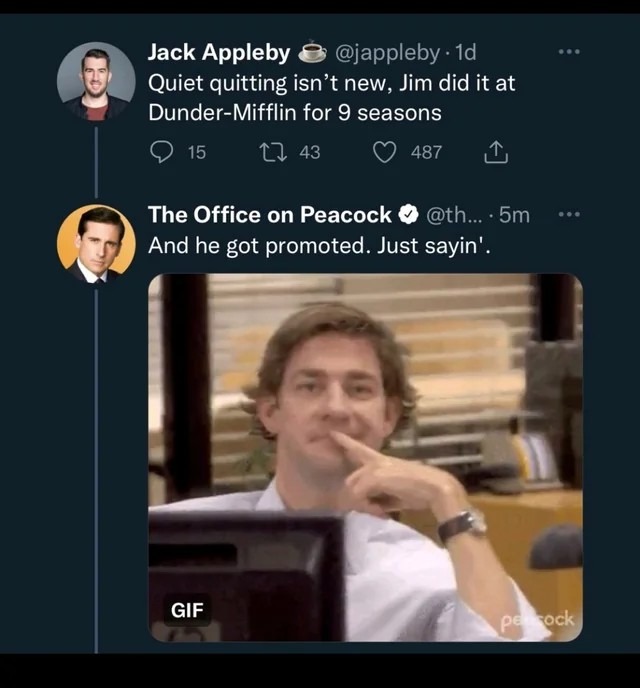Viewport: 640px width, 688px height.
Task: Click the 5m timestamp on the reply
Action: point(514,214)
